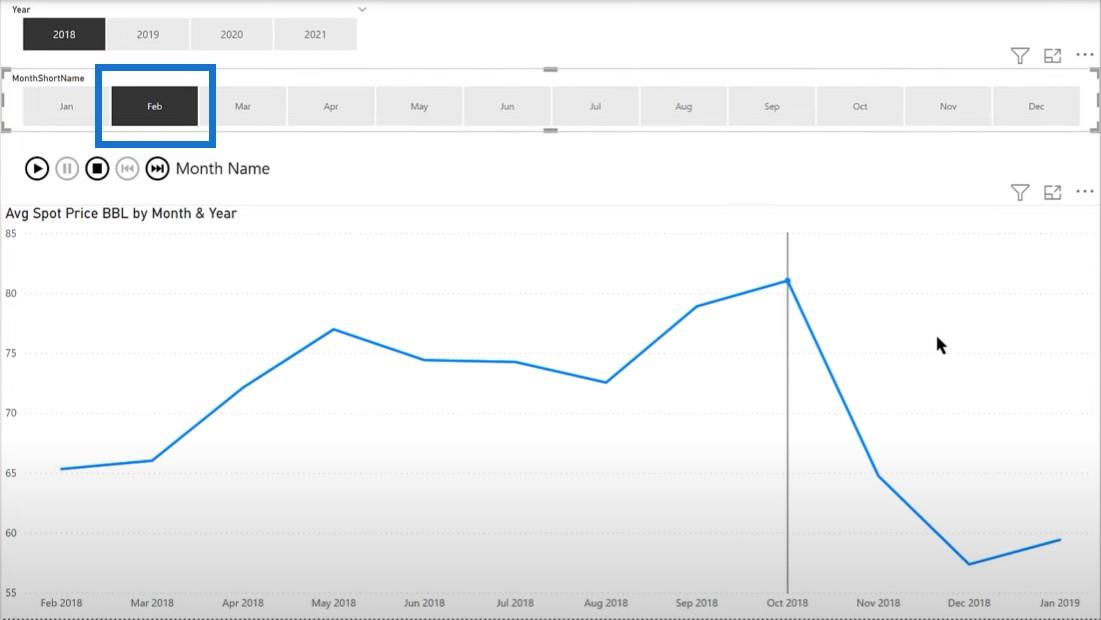1101x620 pixels.
Task: Select the Oct month tile
Action: (860, 106)
